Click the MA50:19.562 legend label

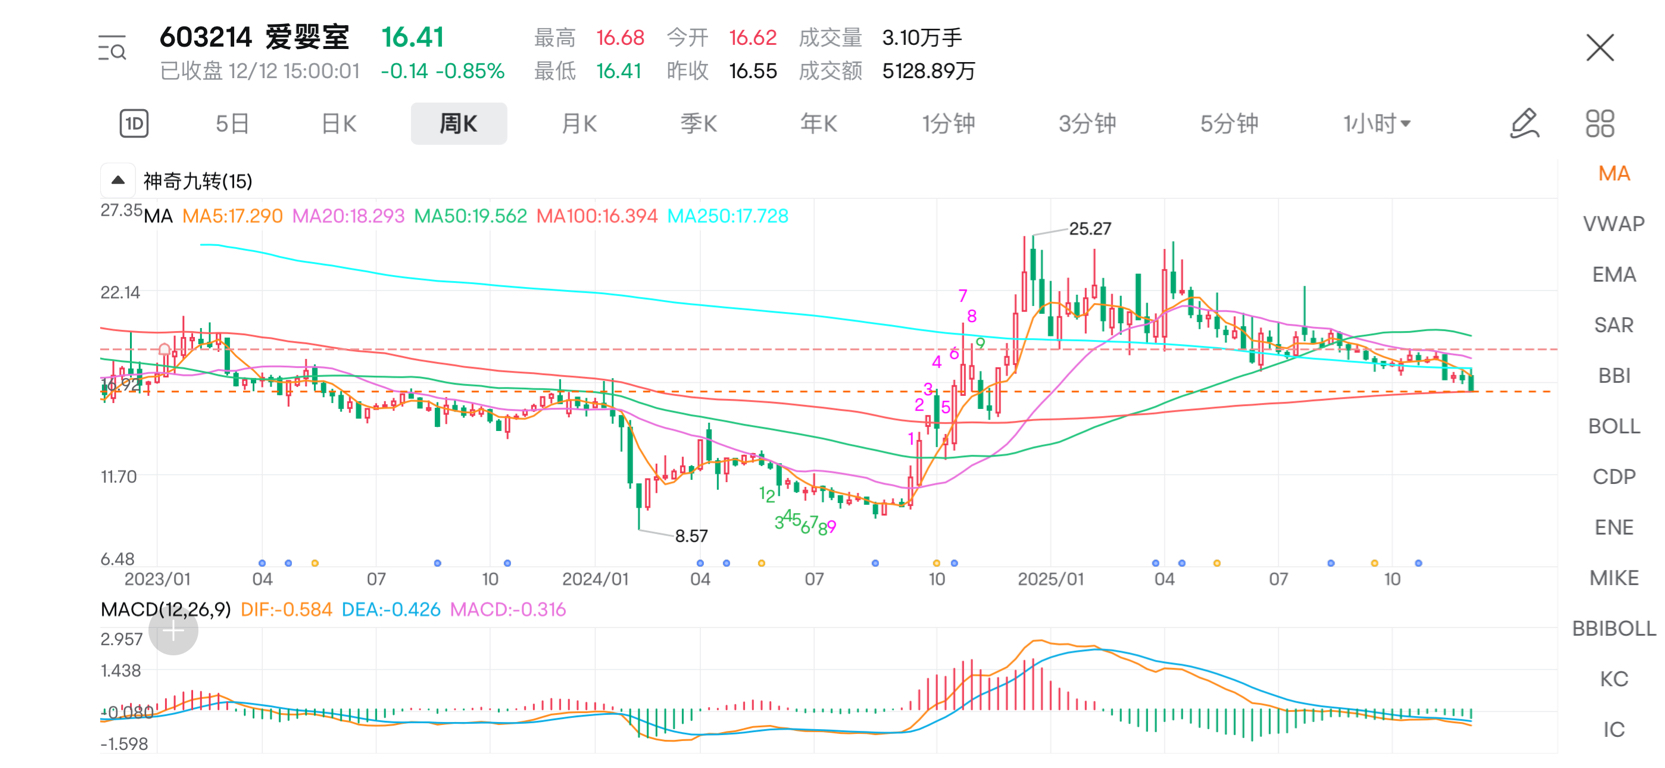[470, 216]
